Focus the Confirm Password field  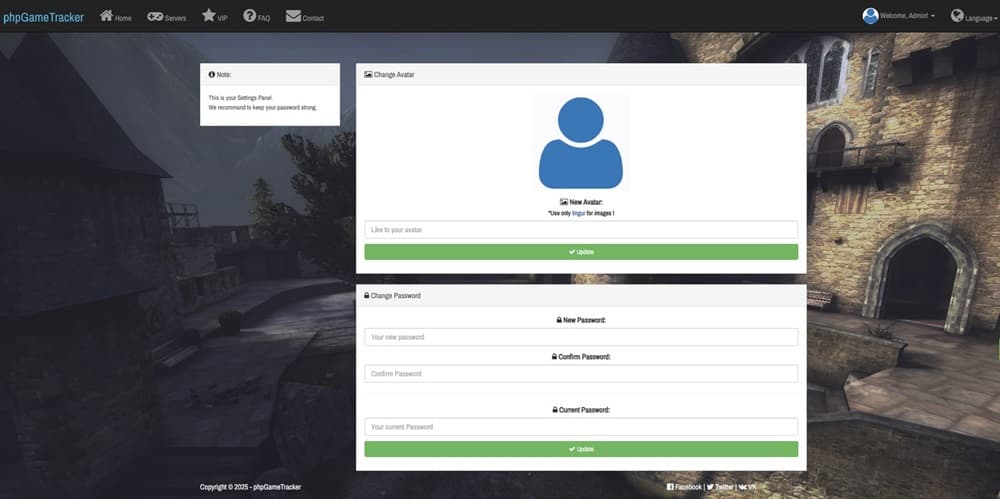(x=581, y=374)
